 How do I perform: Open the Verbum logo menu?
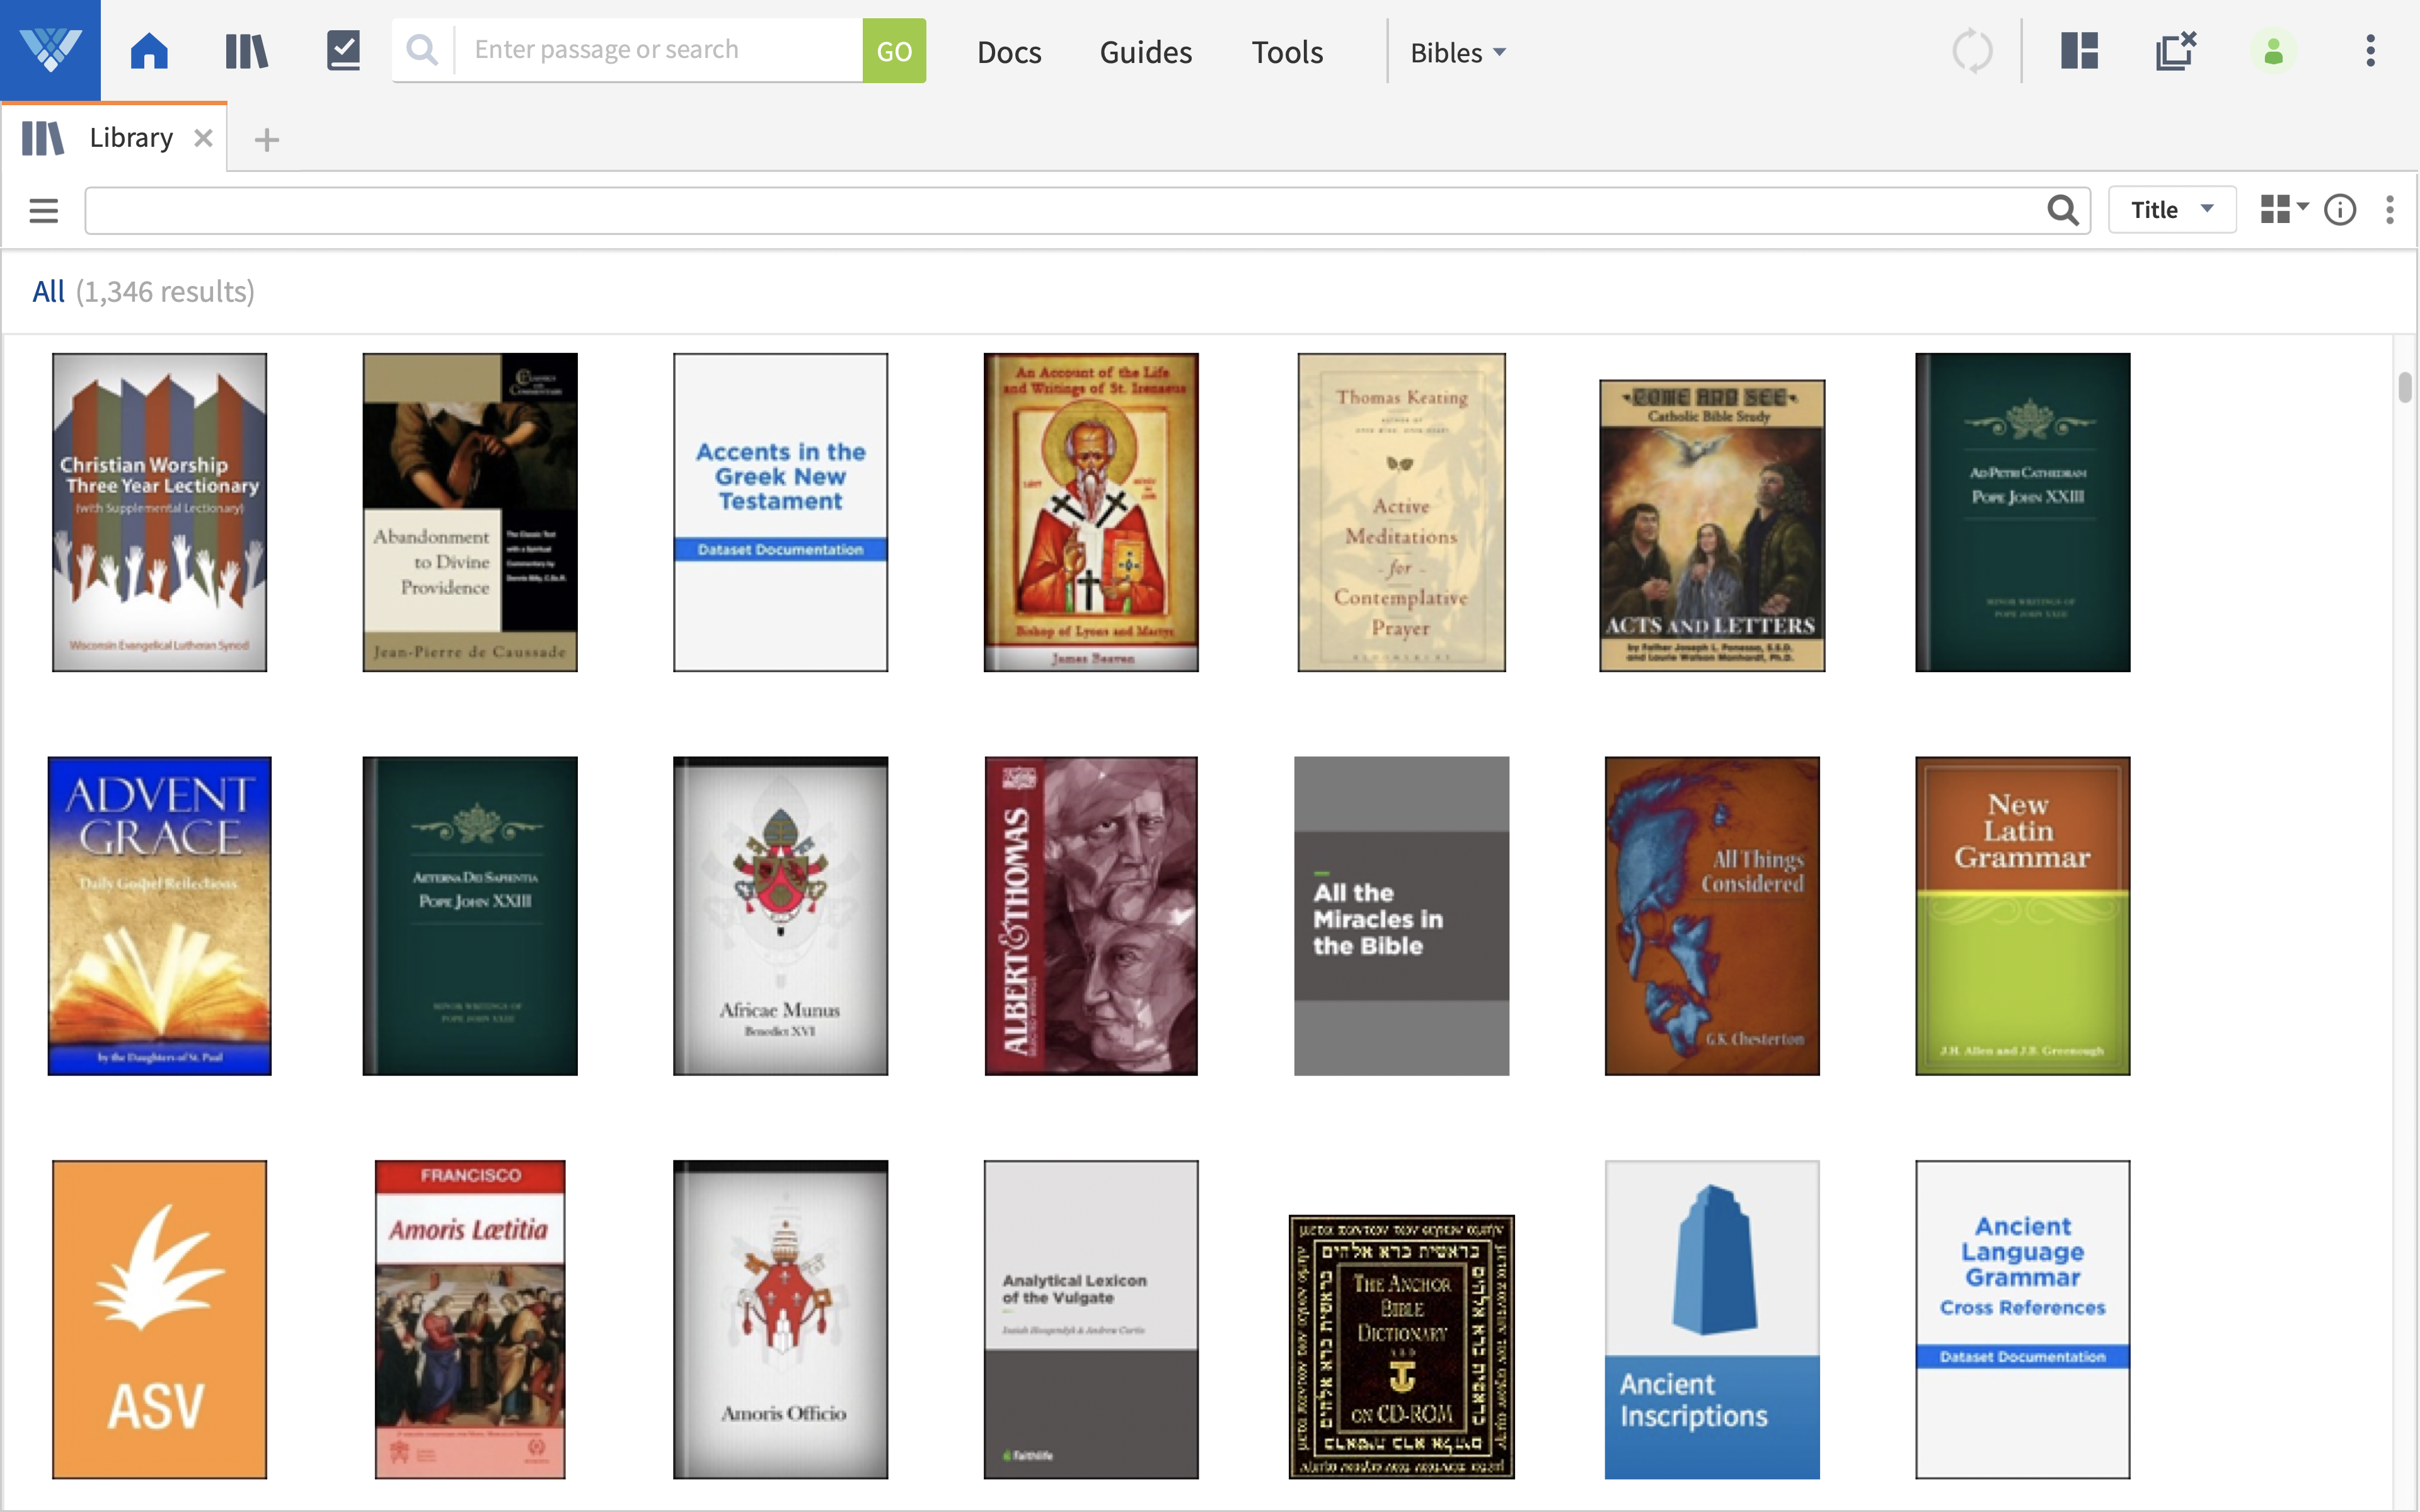[x=50, y=50]
